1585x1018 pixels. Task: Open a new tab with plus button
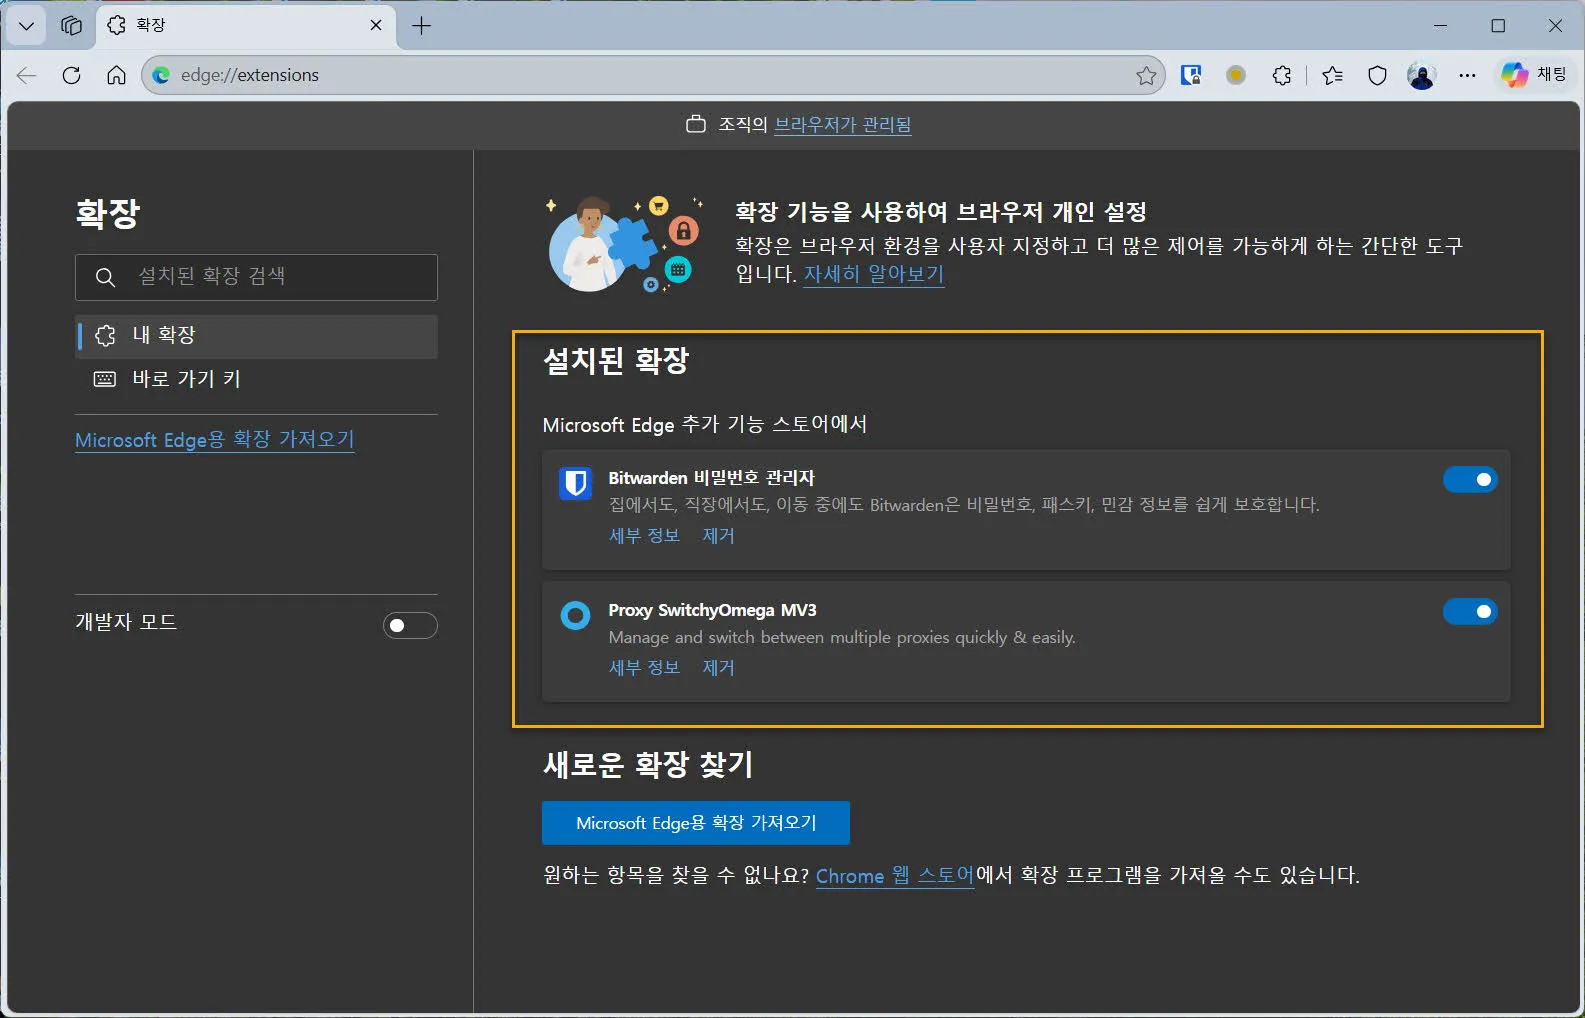pos(422,26)
